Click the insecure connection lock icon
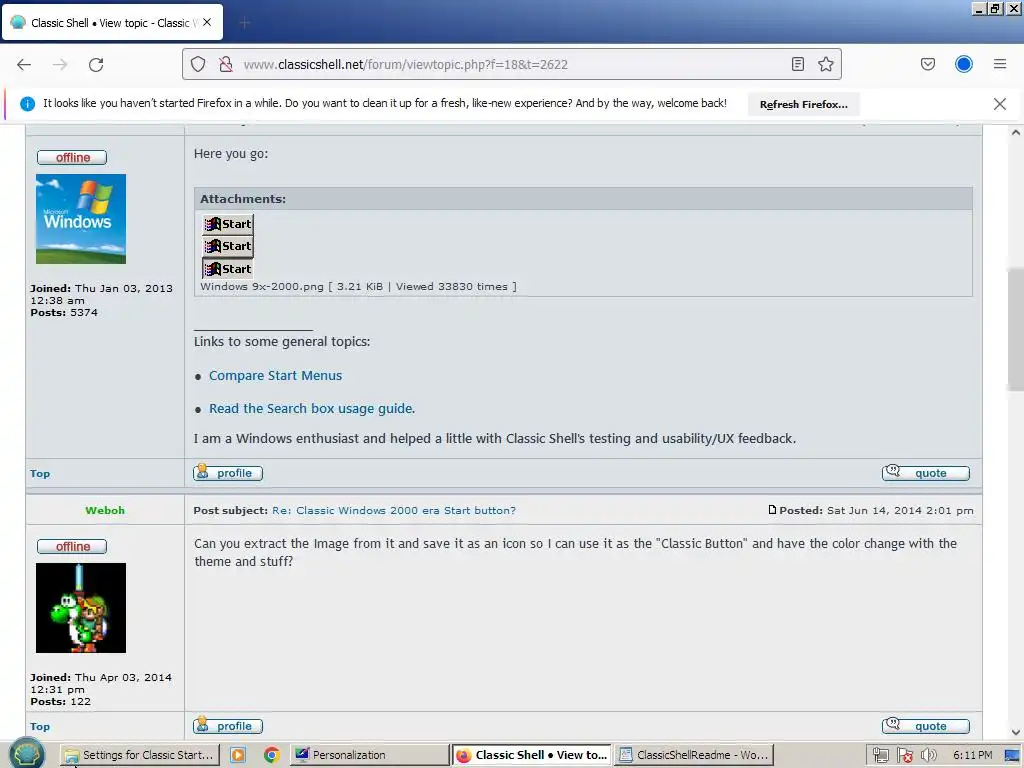This screenshot has width=1024, height=768. click(x=225, y=64)
